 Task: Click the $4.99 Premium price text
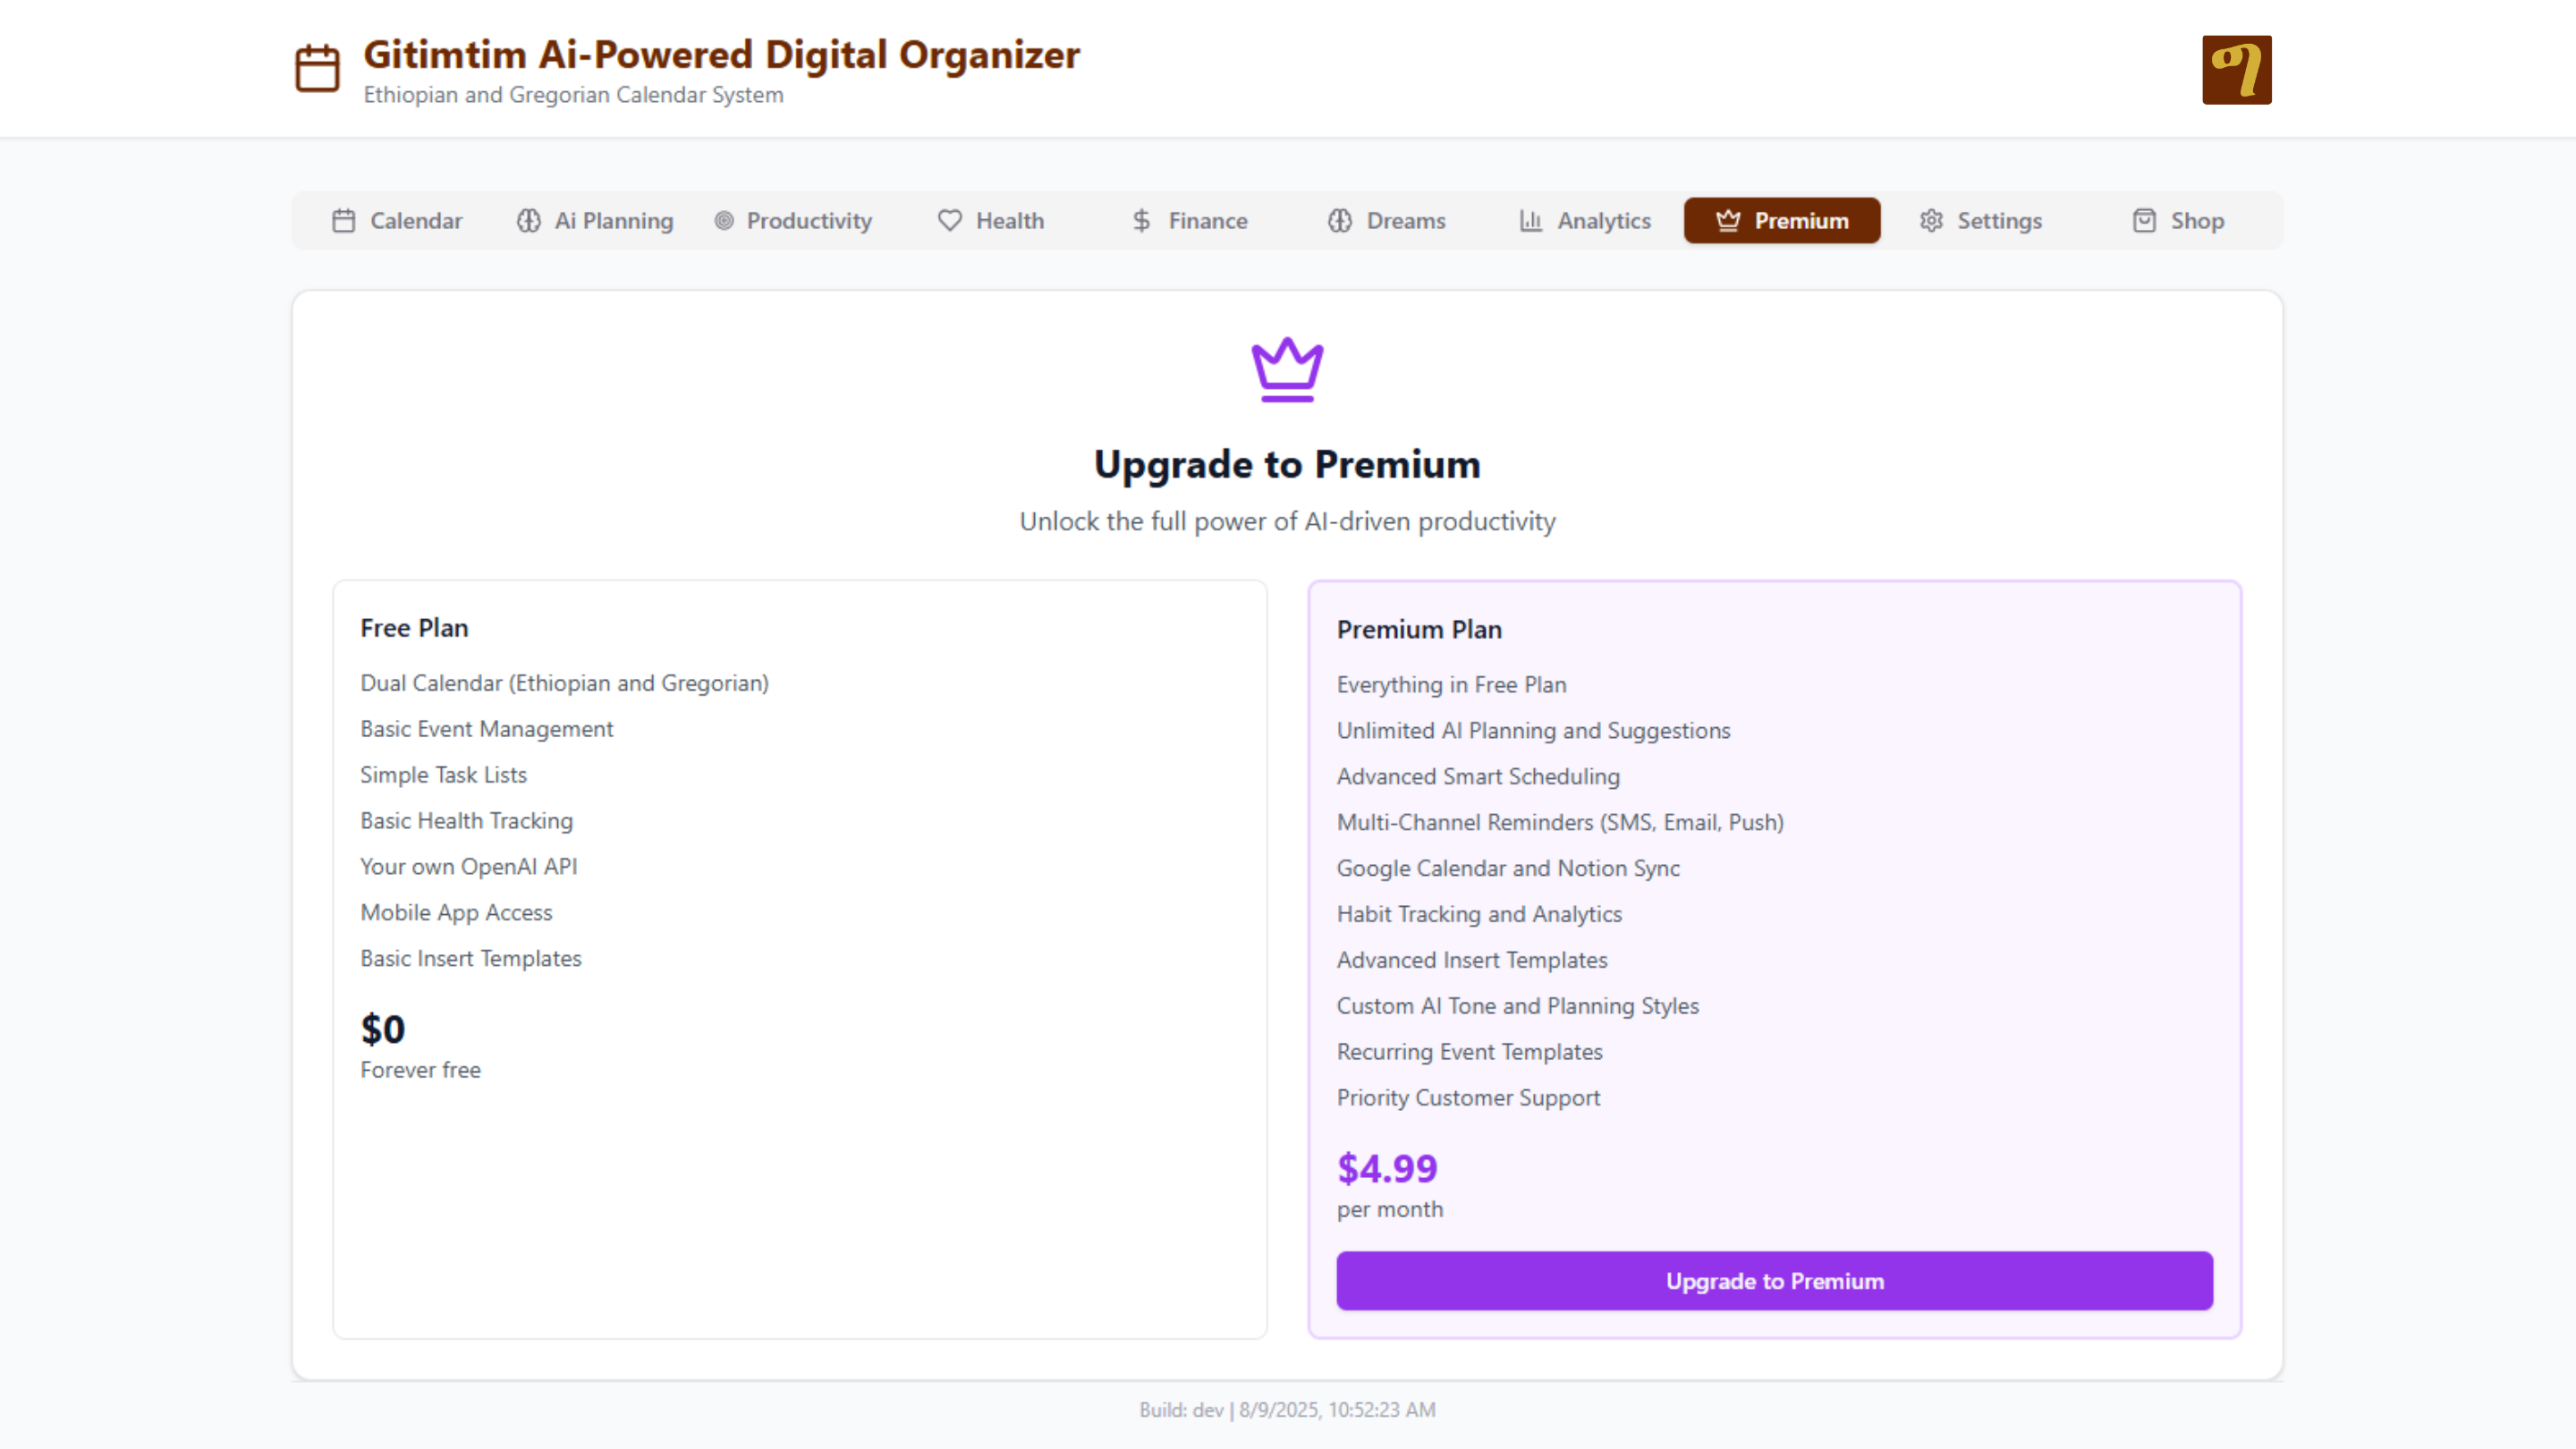click(1386, 1168)
